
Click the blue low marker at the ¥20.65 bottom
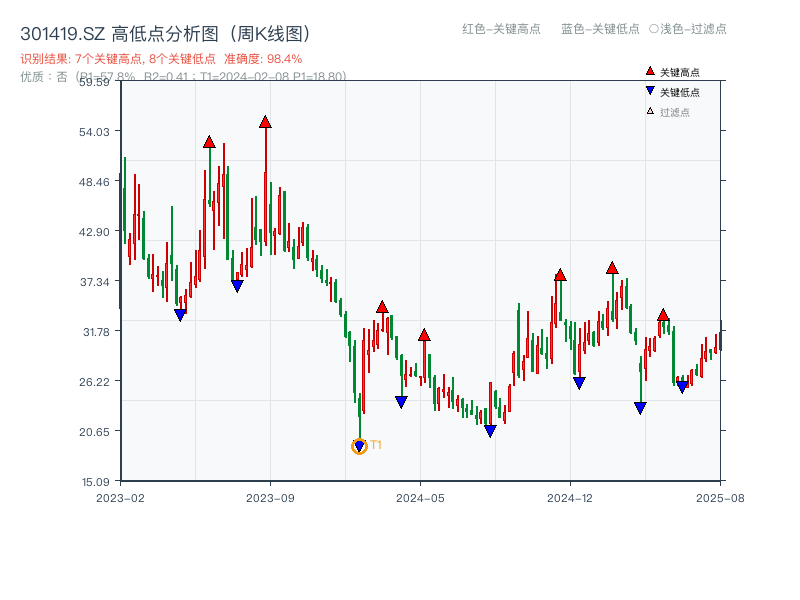(490, 428)
